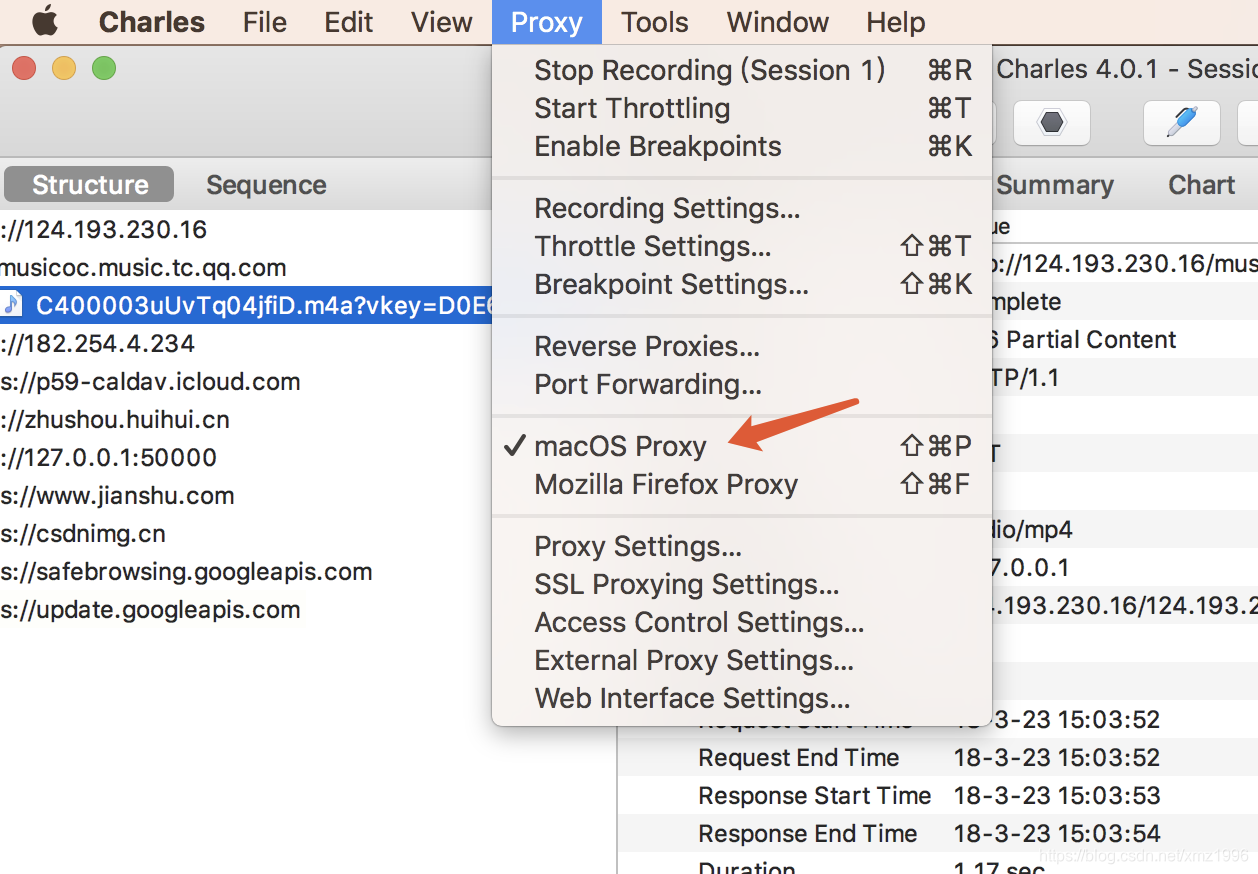Toggle the checked macOS Proxy item
Viewport: 1258px width, 874px height.
(x=742, y=446)
